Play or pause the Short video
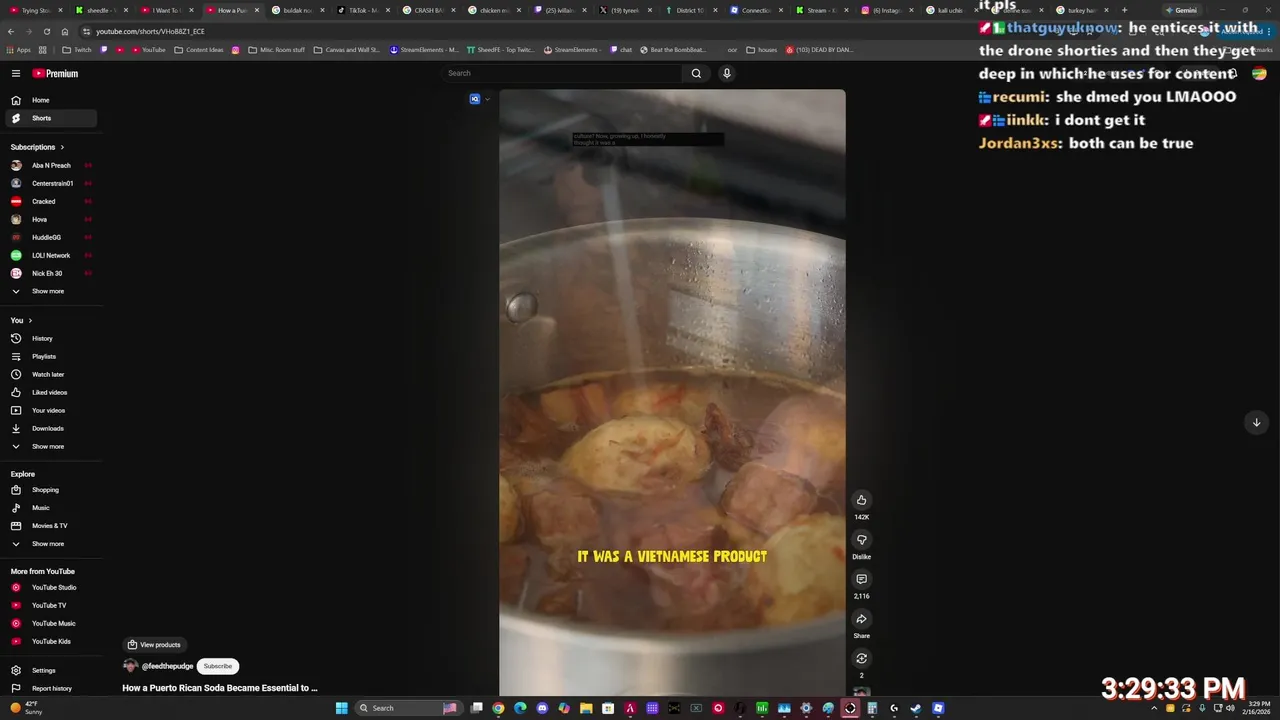1280x720 pixels. click(x=672, y=390)
